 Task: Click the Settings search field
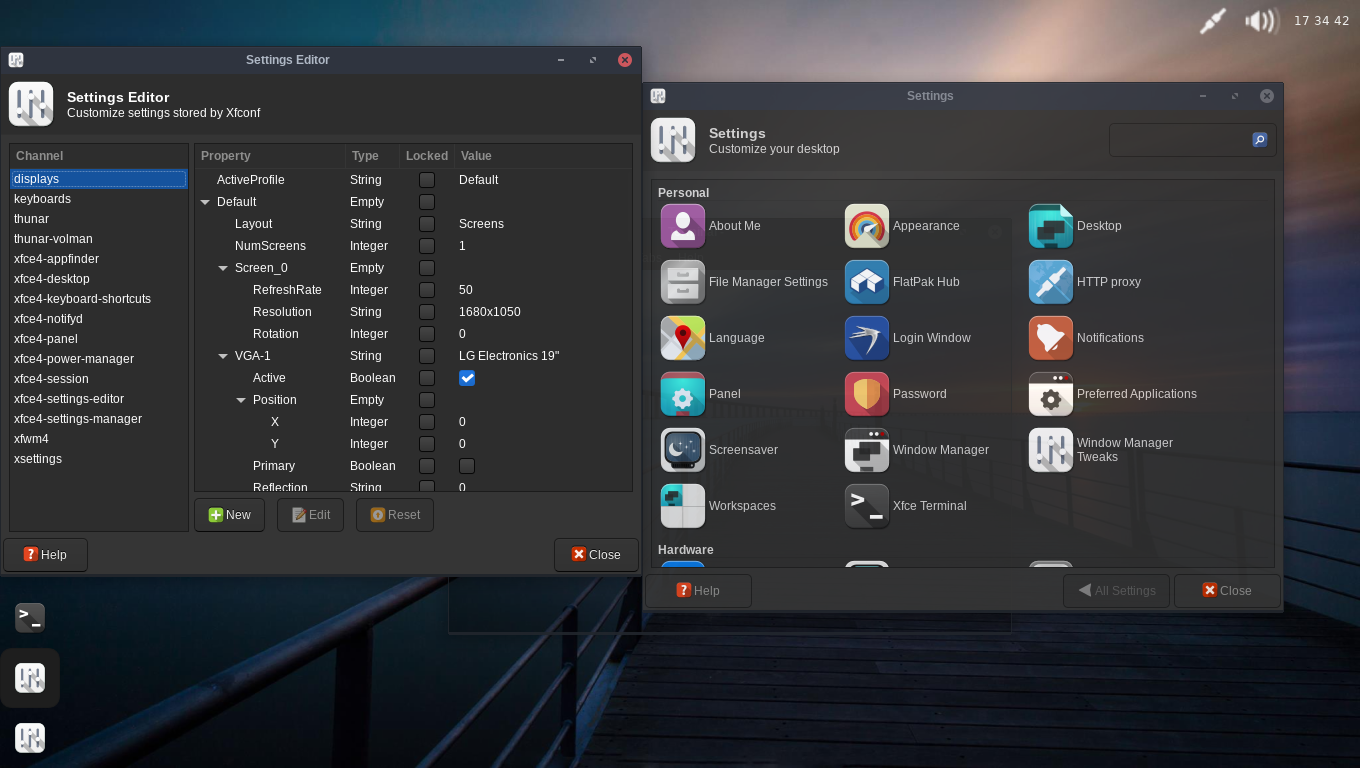pos(1192,140)
